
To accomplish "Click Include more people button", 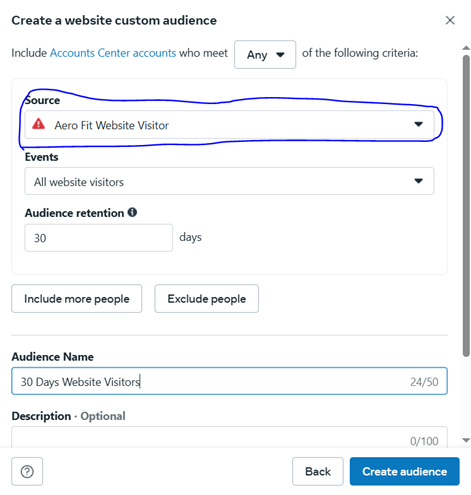I will coord(77,299).
